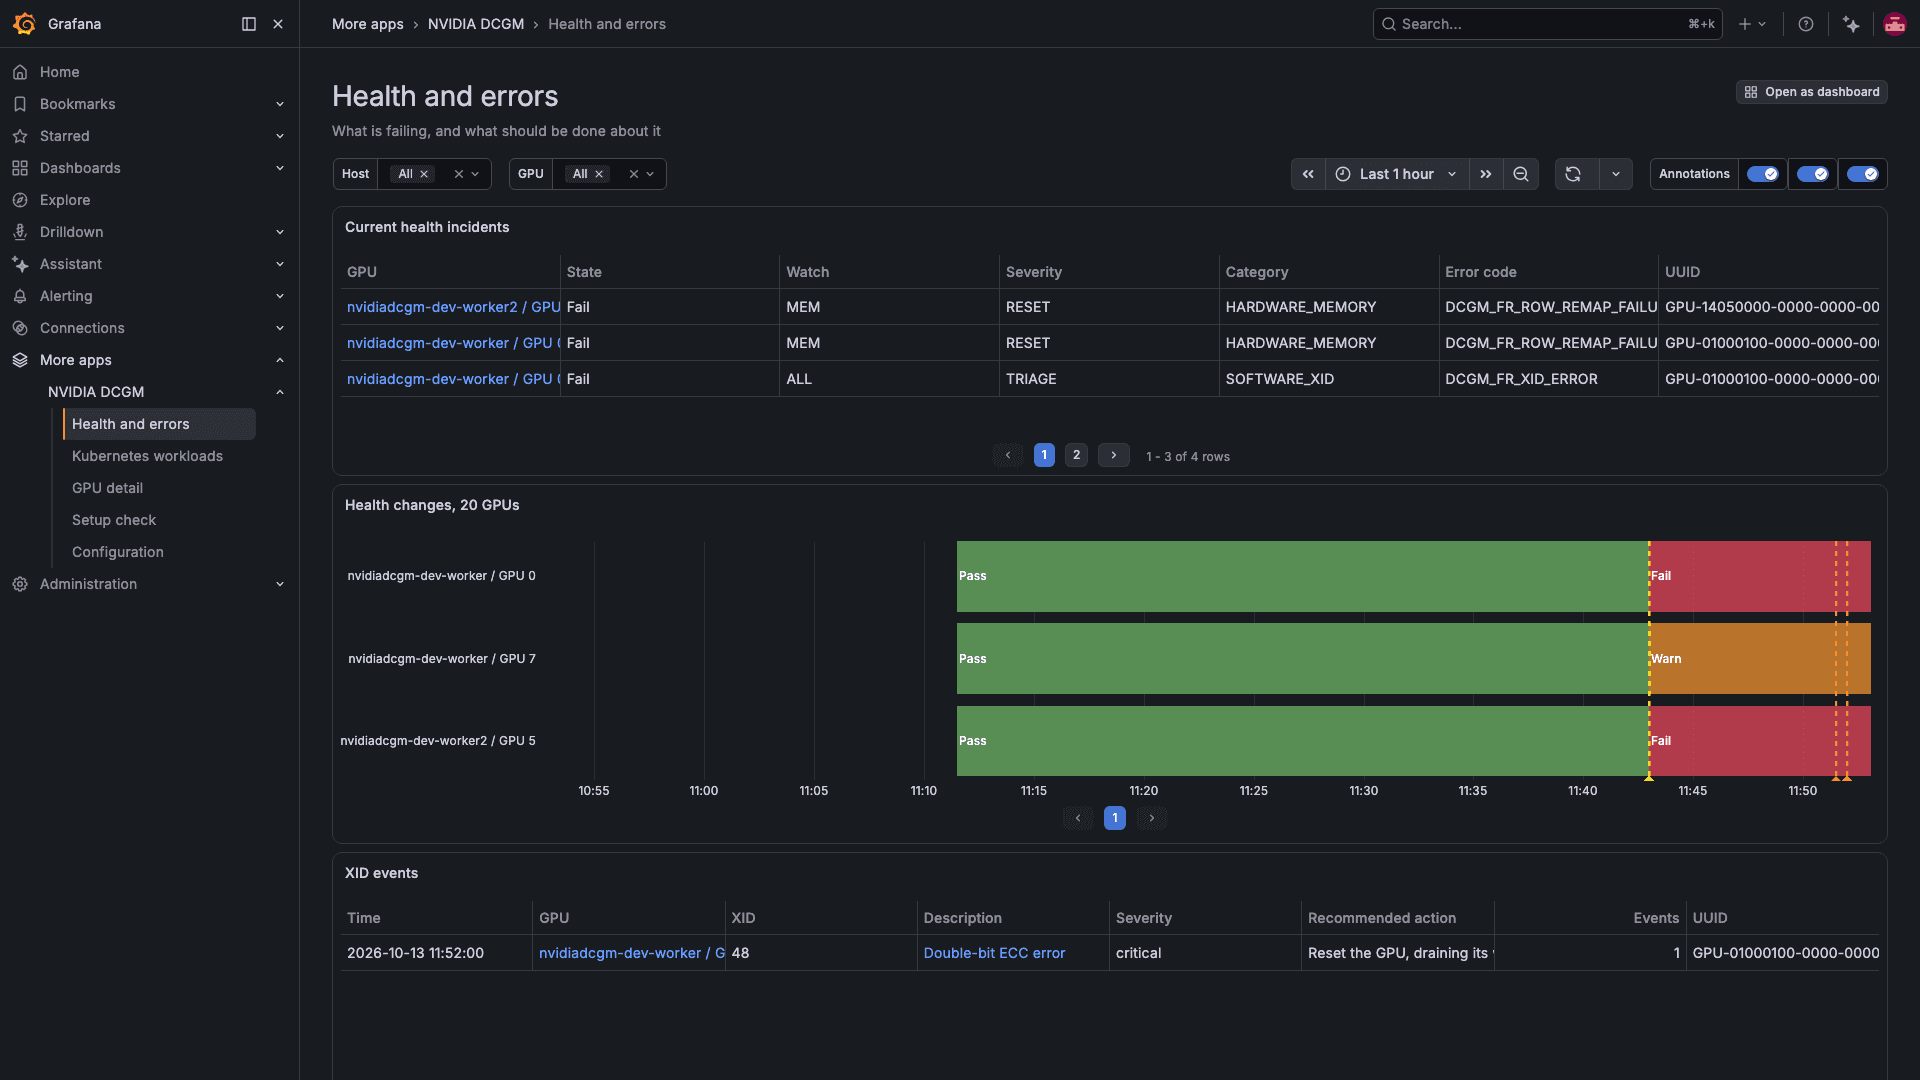
Task: Go to next page of health incidents
Action: [x=1114, y=455]
